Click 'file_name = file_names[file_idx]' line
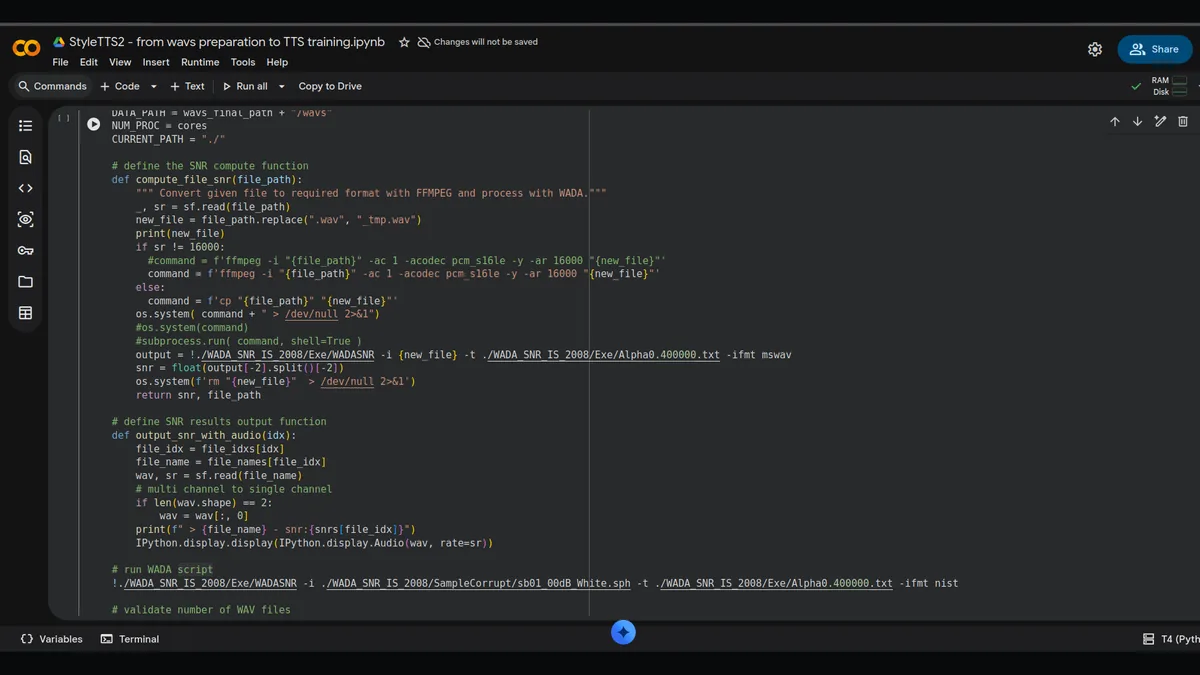Viewport: 1200px width, 675px height. (231, 462)
